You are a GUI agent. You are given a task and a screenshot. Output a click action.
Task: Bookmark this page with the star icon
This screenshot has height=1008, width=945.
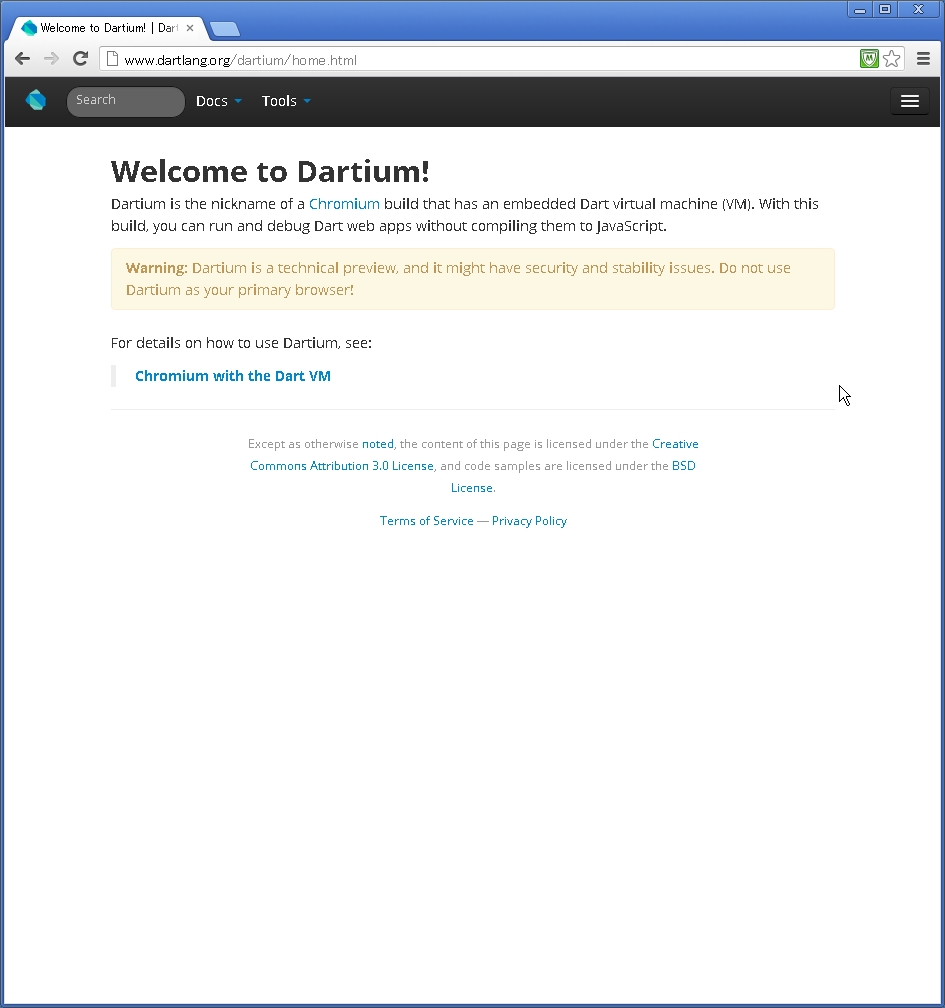pos(892,59)
